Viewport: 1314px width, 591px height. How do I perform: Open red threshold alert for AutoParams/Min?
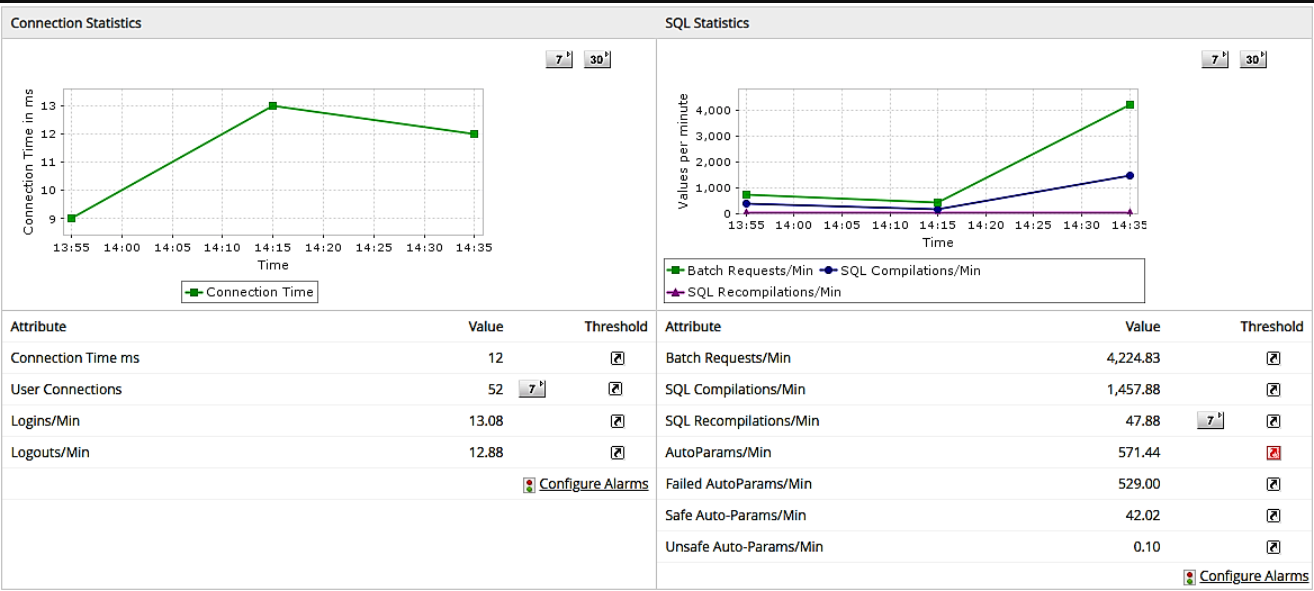[1273, 453]
